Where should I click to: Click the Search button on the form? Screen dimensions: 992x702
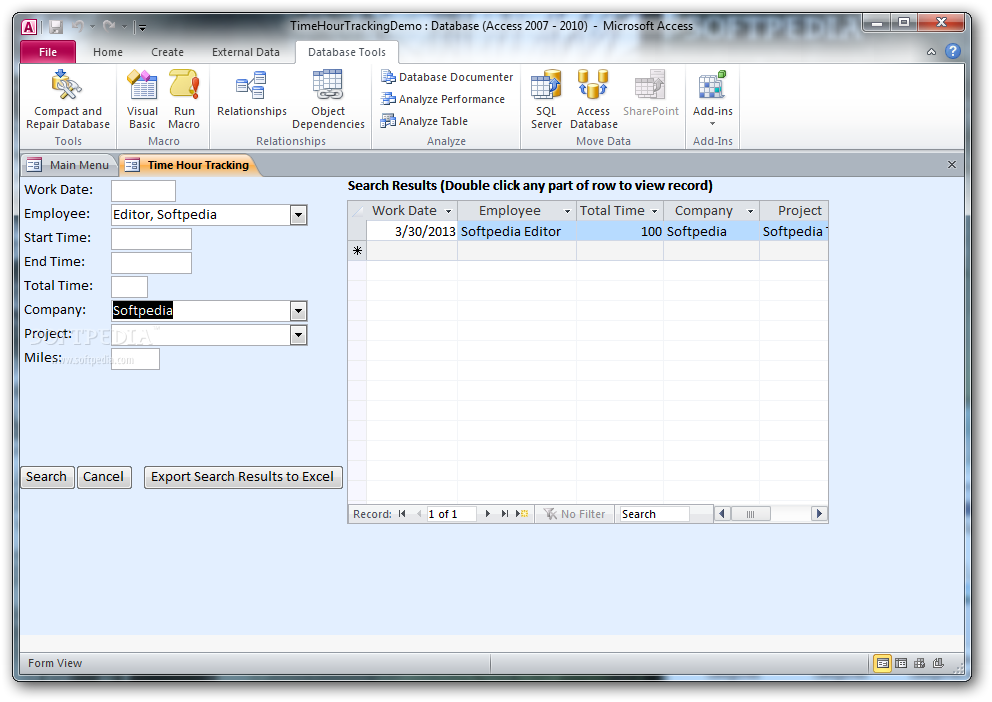(46, 477)
